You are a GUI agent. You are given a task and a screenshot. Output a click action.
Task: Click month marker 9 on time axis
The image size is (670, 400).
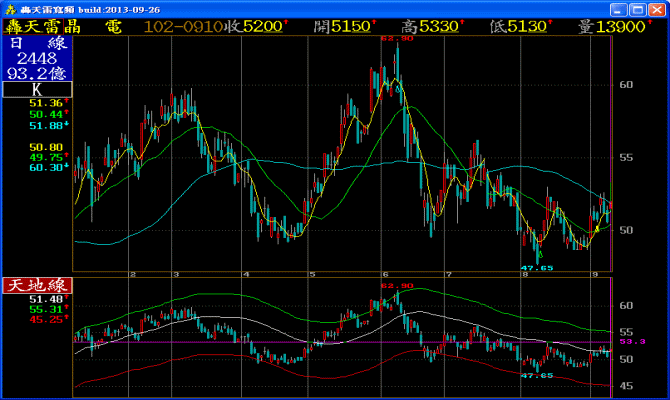595,274
